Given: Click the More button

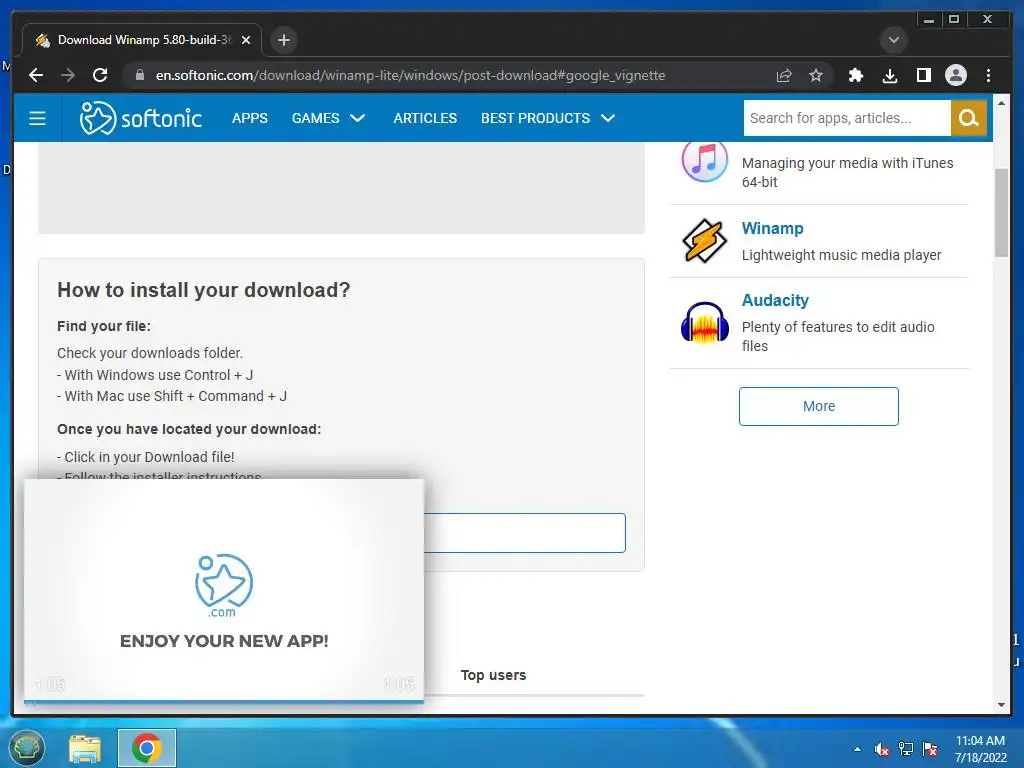Looking at the screenshot, I should point(818,406).
